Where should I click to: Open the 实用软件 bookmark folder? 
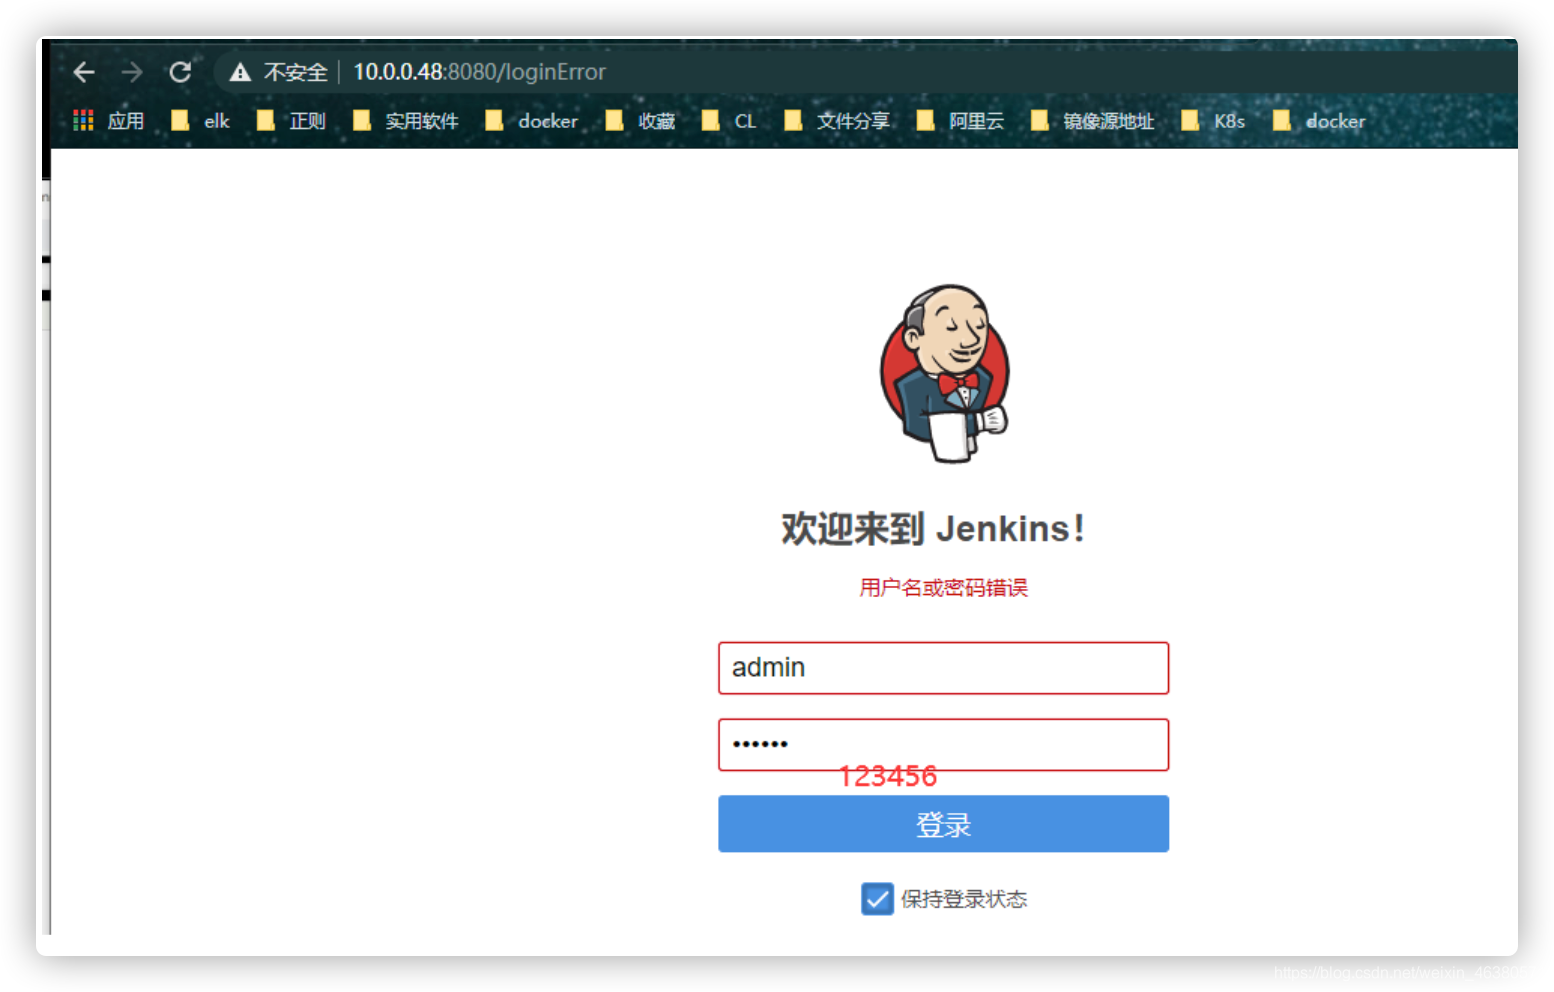point(406,121)
